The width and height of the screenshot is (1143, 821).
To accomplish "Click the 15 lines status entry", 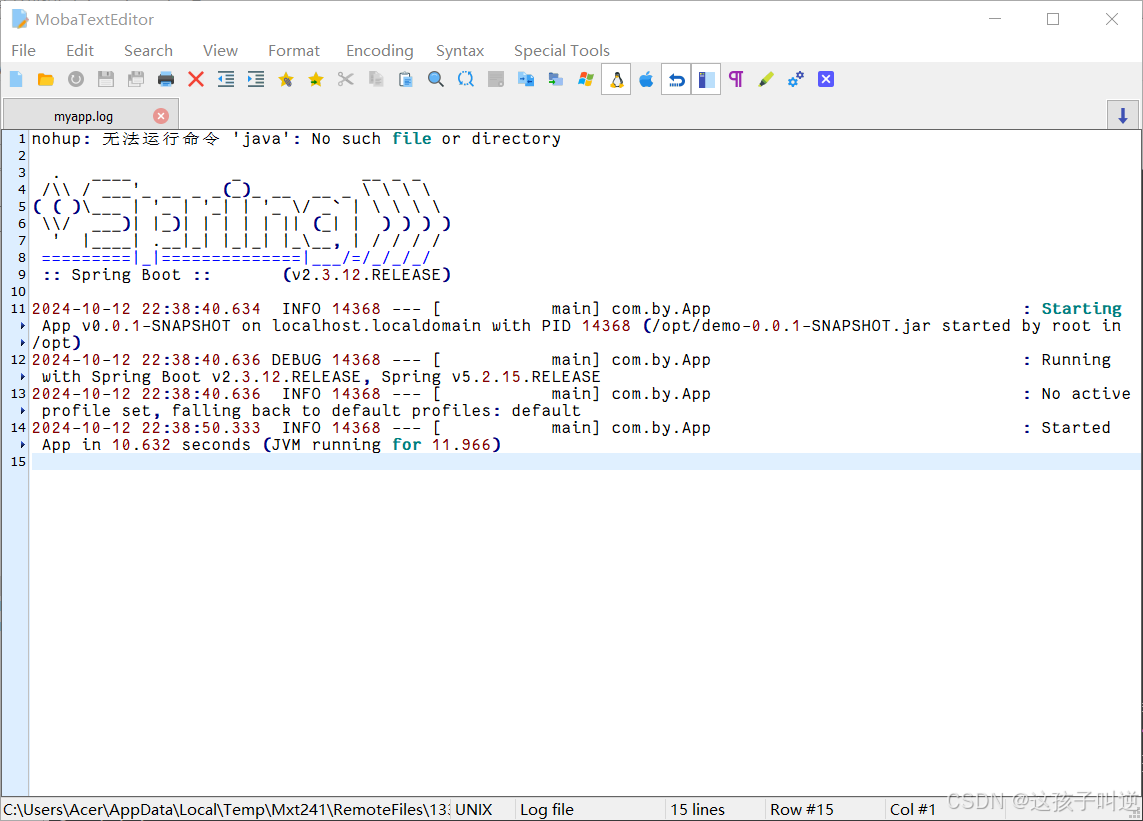I will coord(698,809).
